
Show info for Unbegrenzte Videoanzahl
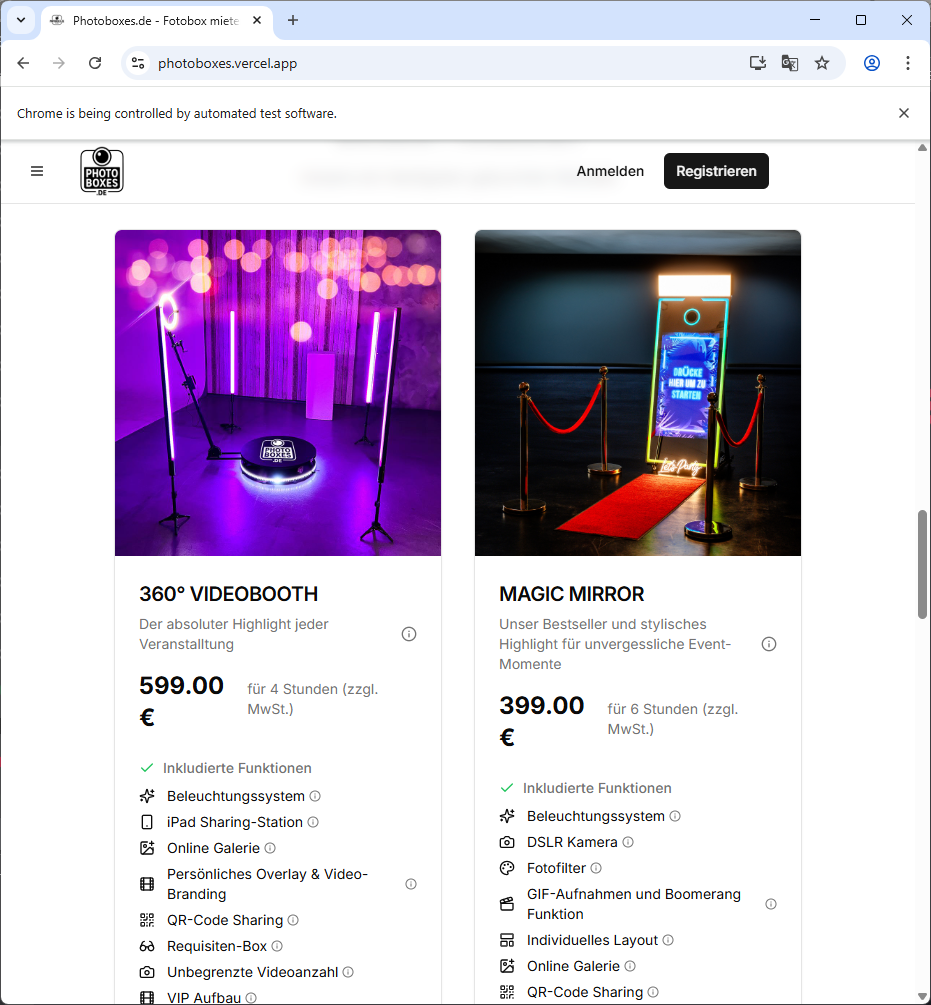pos(348,972)
